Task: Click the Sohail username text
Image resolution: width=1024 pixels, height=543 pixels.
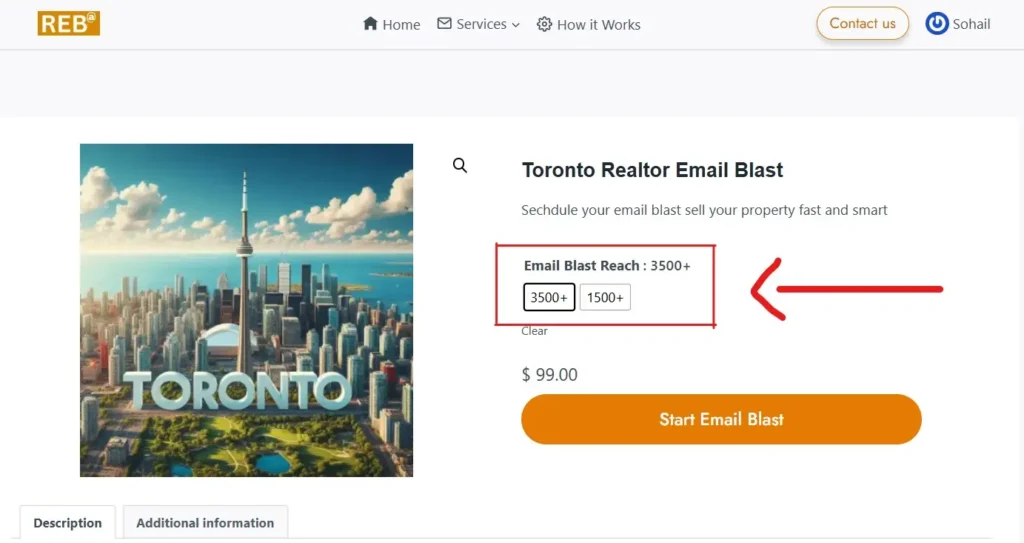Action: pos(970,24)
